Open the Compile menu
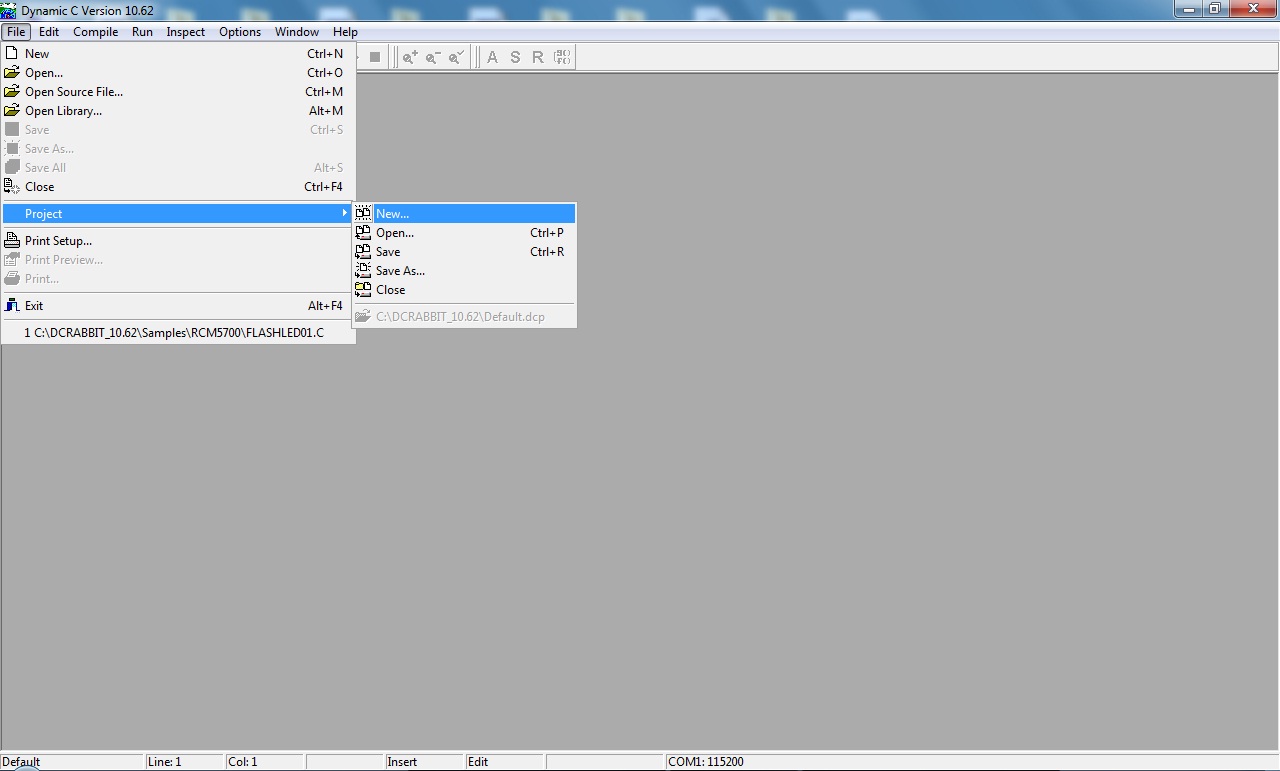The height and width of the screenshot is (771, 1280). [96, 32]
